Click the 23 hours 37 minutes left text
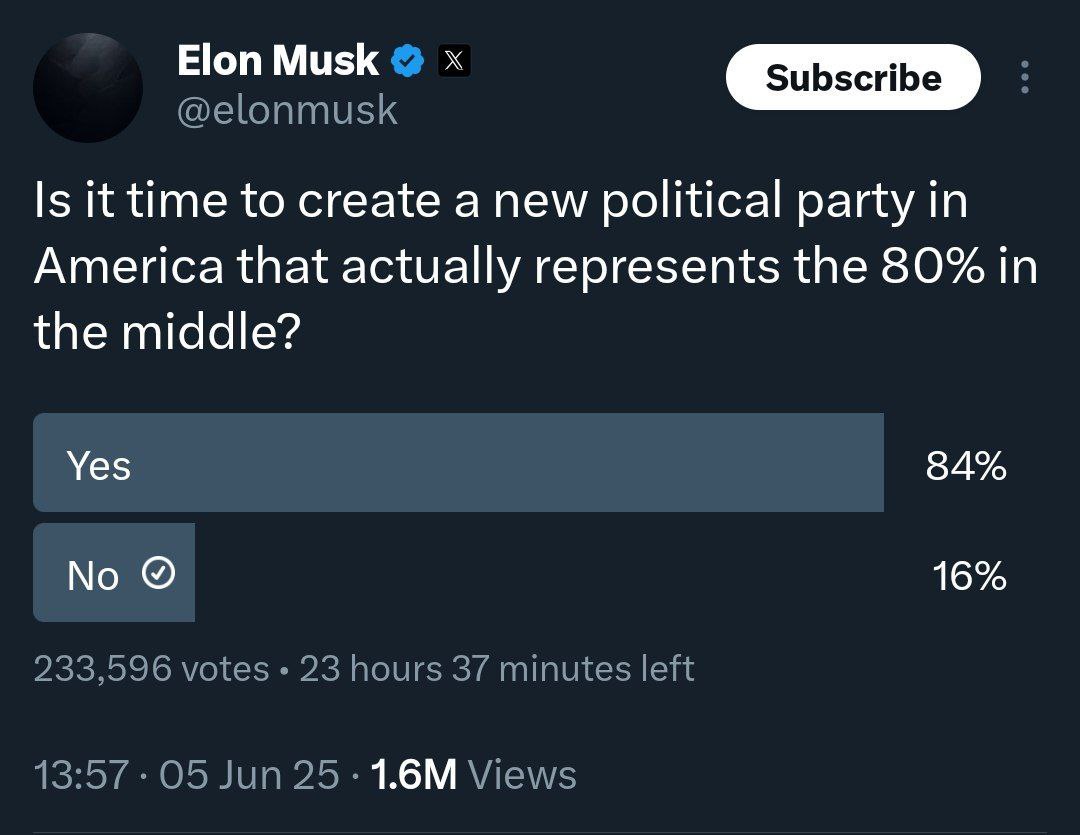 coord(496,668)
